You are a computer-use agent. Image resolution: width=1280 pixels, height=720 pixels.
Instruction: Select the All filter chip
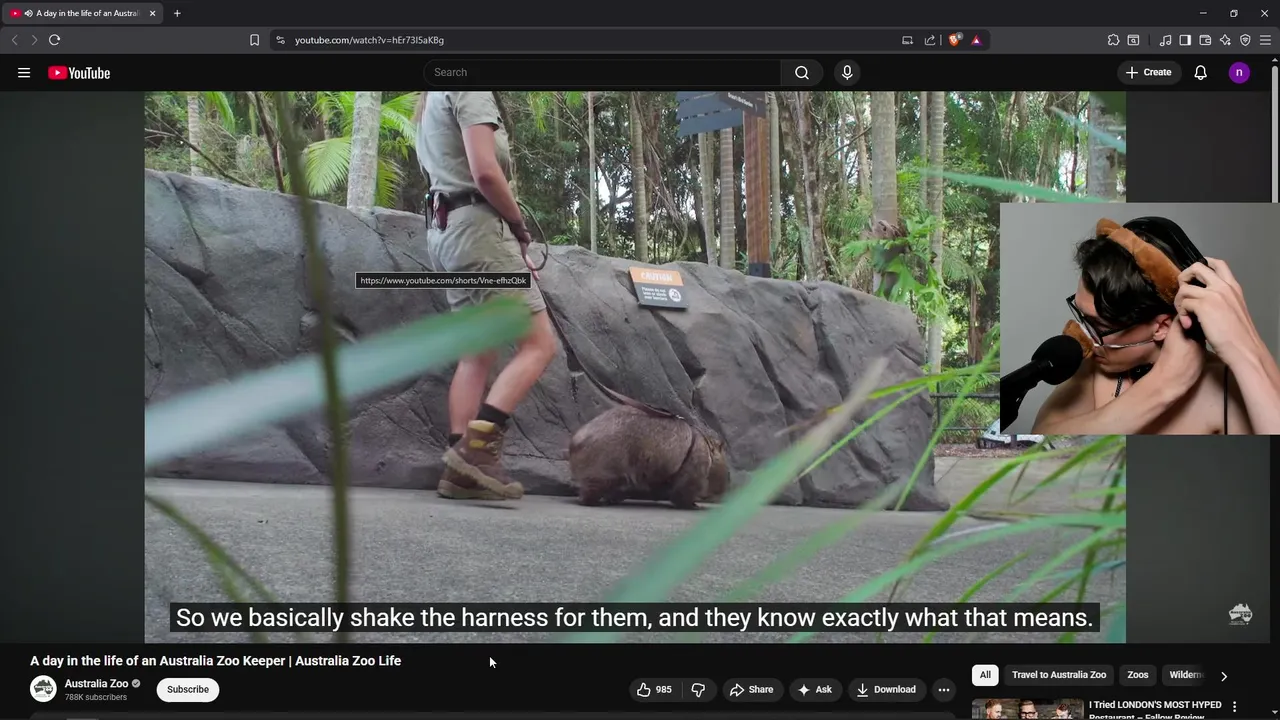tap(985, 675)
